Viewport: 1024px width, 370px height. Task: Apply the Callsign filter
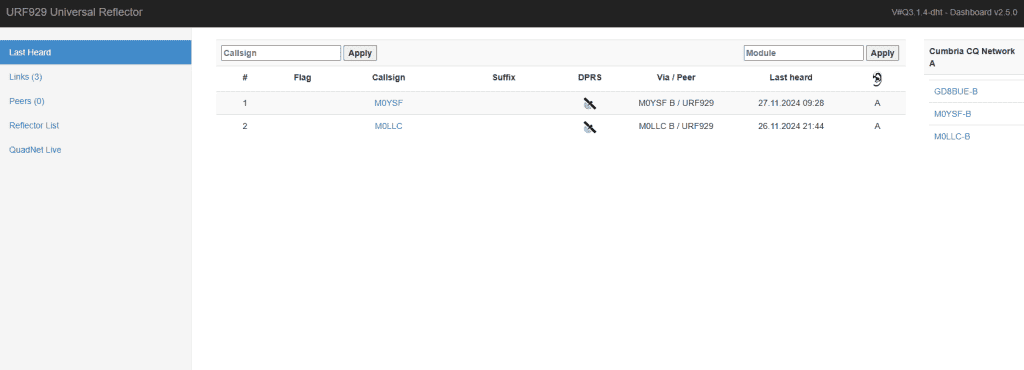[x=360, y=53]
